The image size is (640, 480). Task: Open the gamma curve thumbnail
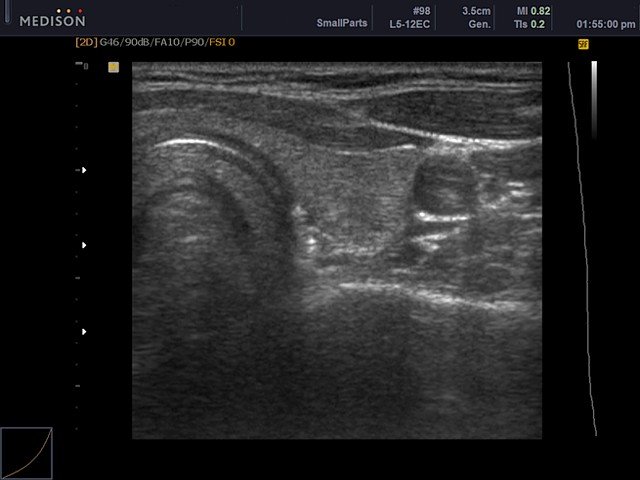coord(26,453)
